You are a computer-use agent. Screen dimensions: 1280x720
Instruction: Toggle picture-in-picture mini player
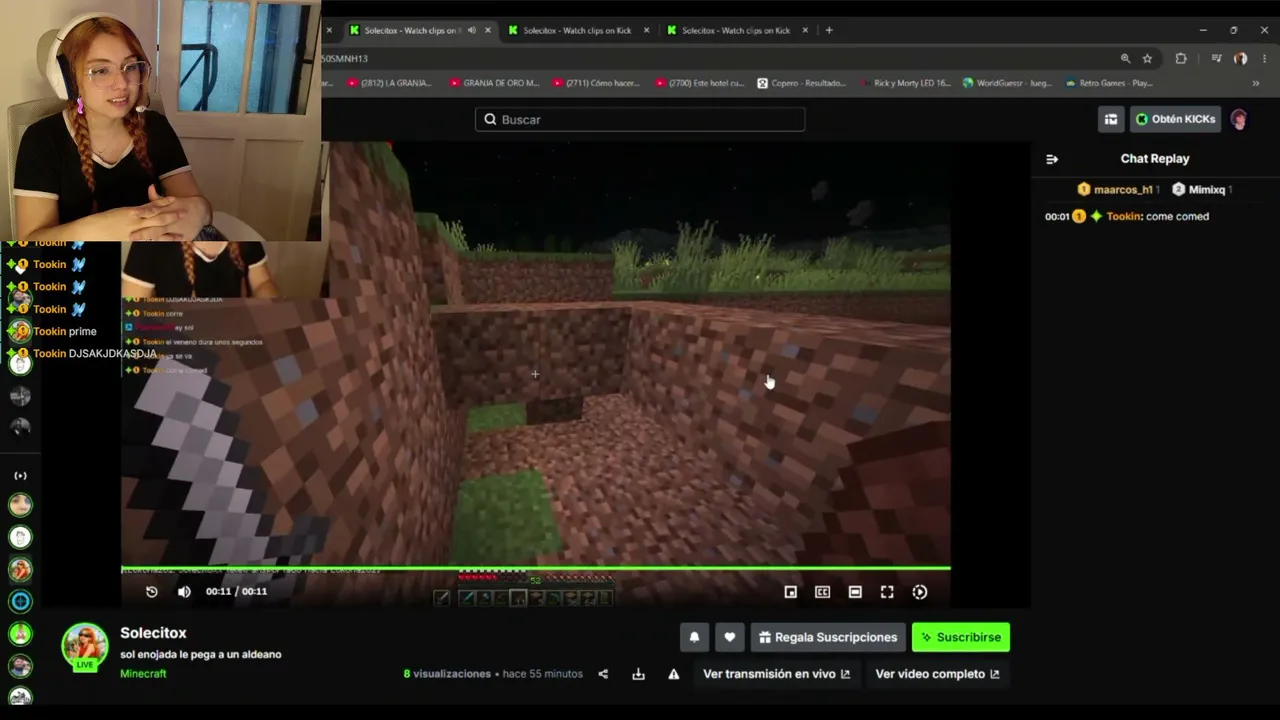[x=790, y=592]
